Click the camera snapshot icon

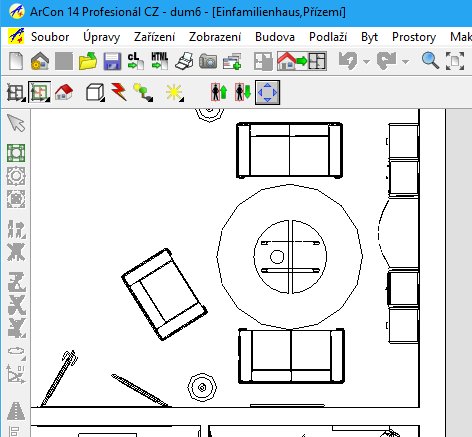tap(208, 62)
